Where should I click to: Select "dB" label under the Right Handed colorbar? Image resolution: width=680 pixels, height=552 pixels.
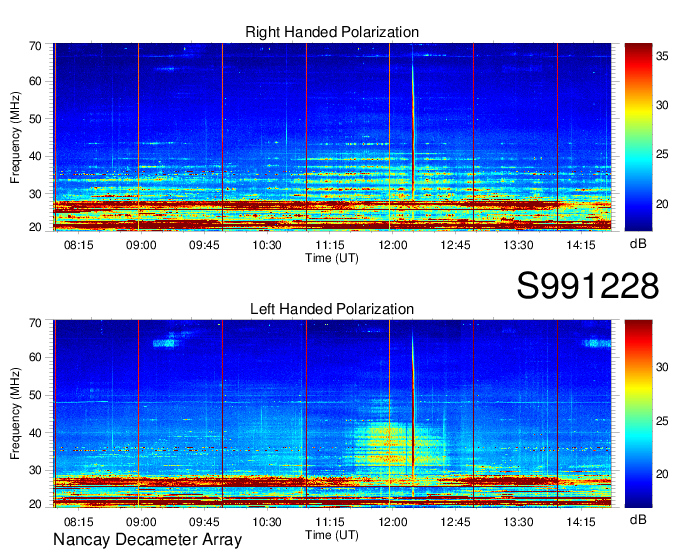[638, 244]
